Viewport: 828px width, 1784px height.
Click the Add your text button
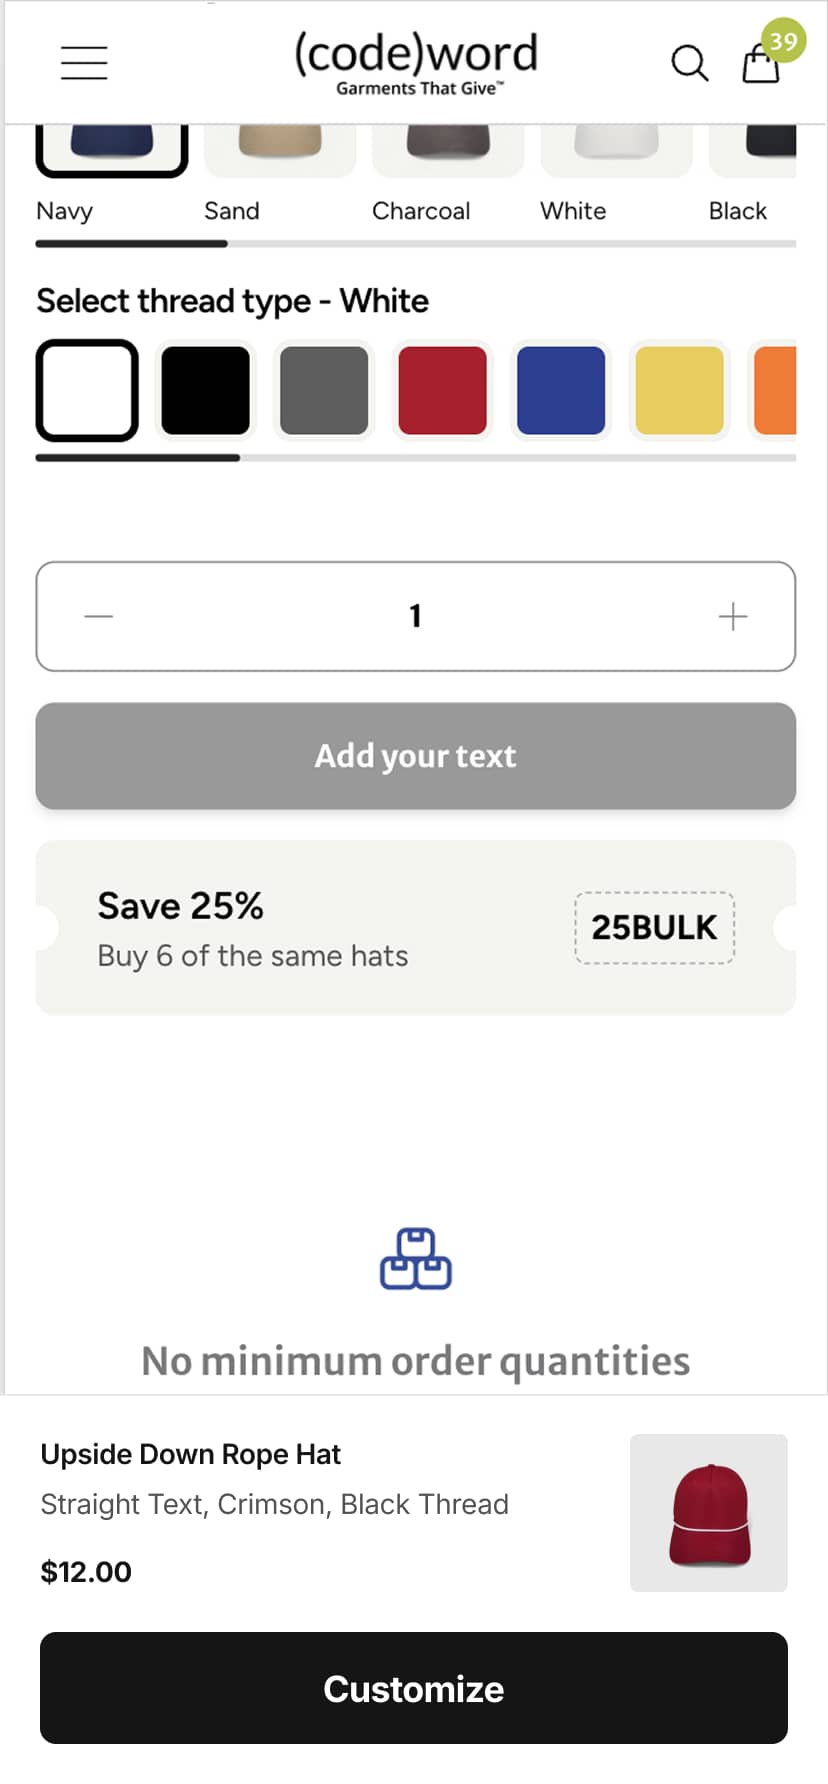click(x=414, y=755)
